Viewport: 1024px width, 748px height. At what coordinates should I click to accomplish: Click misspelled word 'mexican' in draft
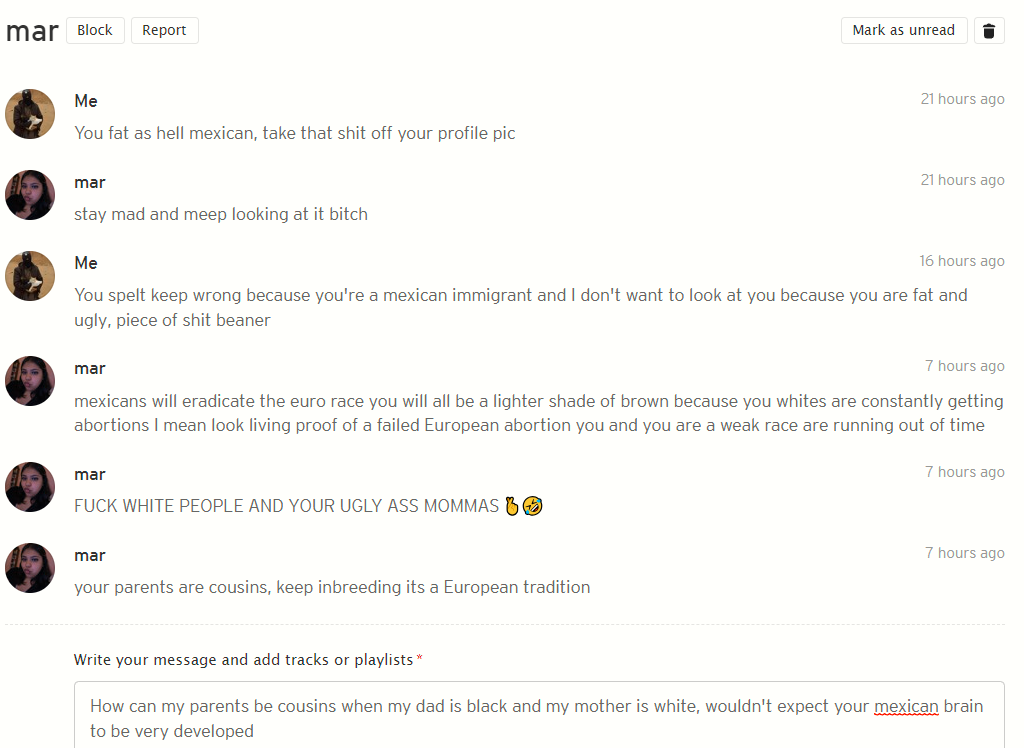point(906,706)
